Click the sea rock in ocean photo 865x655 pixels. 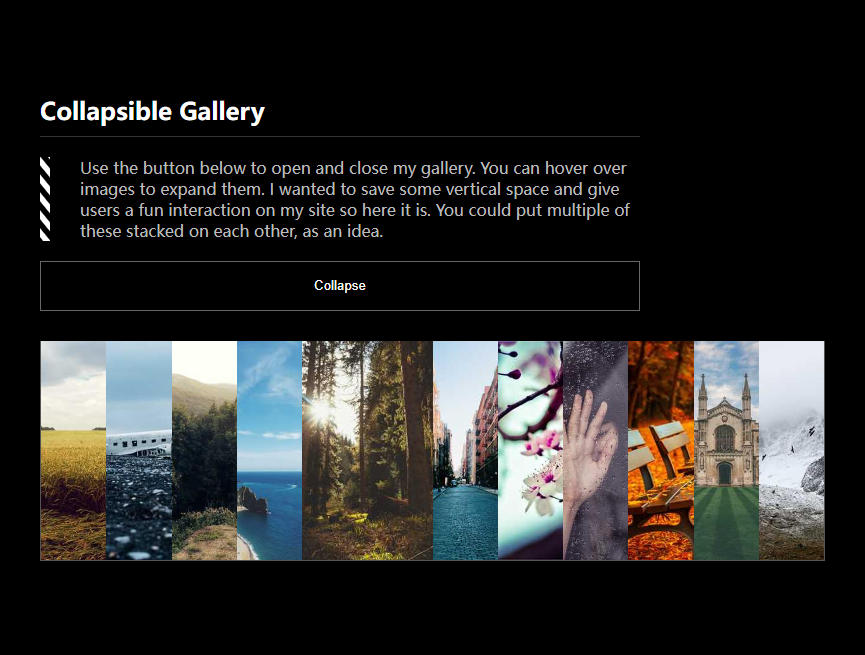pos(252,499)
